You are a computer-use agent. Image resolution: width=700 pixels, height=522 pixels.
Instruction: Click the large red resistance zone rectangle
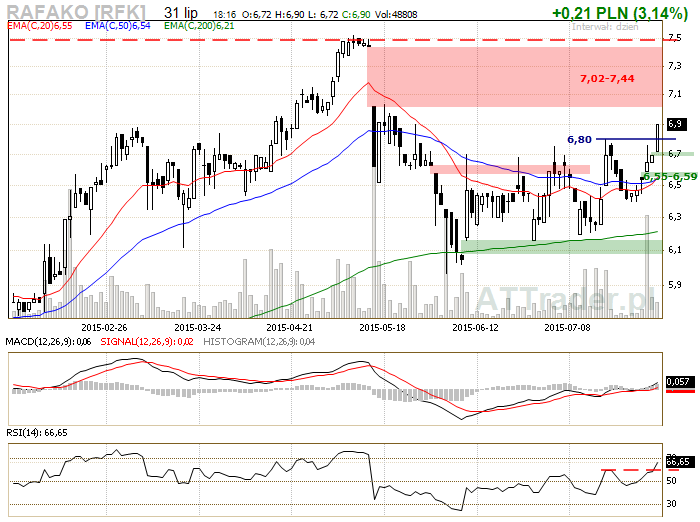point(514,77)
